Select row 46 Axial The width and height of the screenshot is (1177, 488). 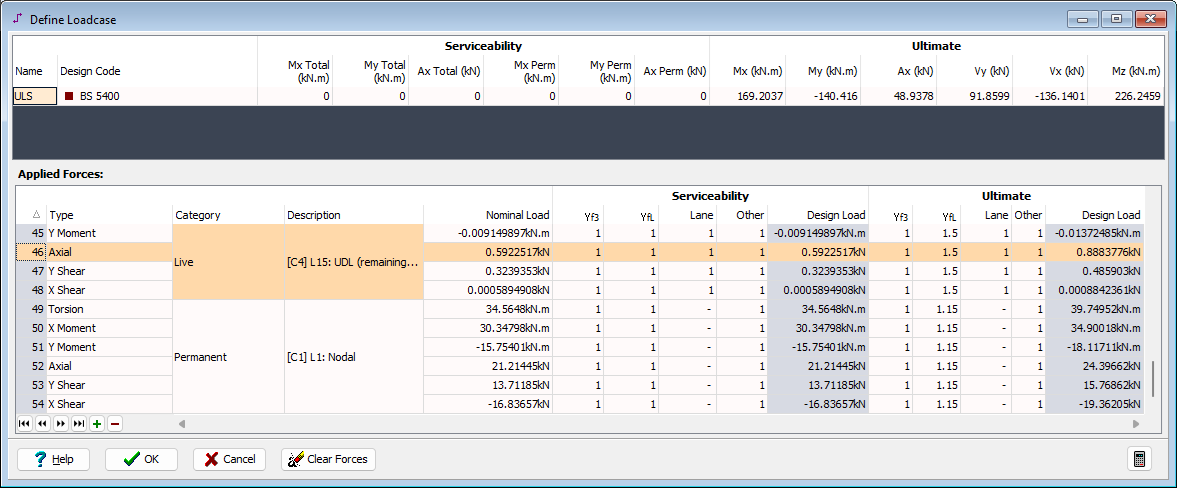(110, 252)
